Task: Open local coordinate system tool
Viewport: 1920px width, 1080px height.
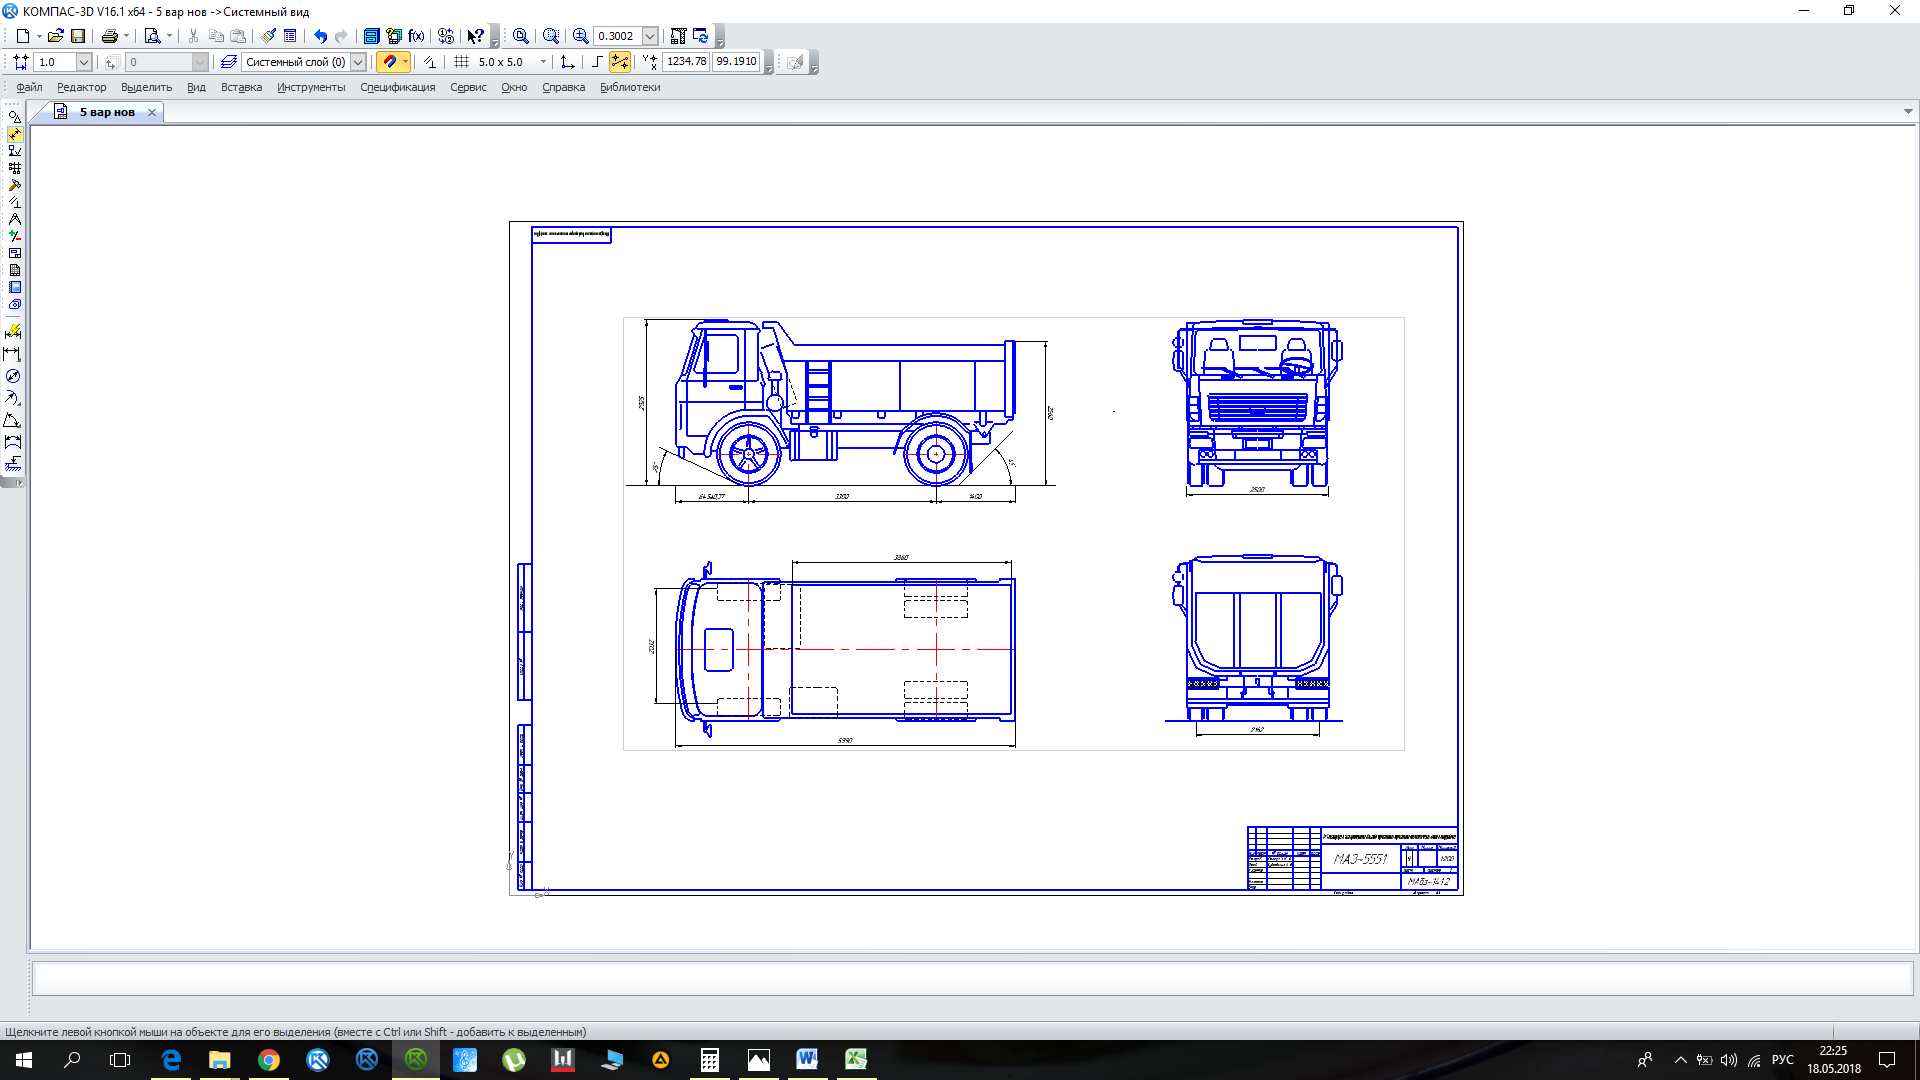Action: coord(568,62)
